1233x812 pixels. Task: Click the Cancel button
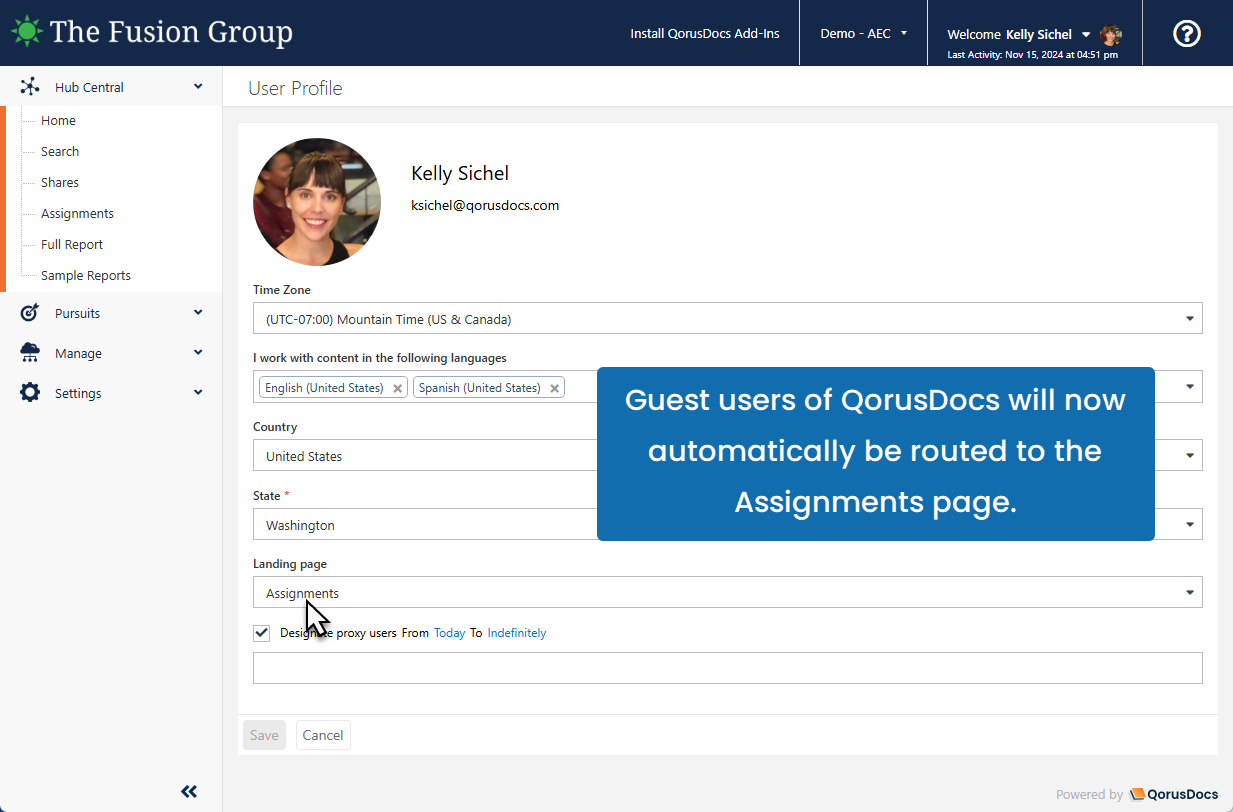click(323, 735)
